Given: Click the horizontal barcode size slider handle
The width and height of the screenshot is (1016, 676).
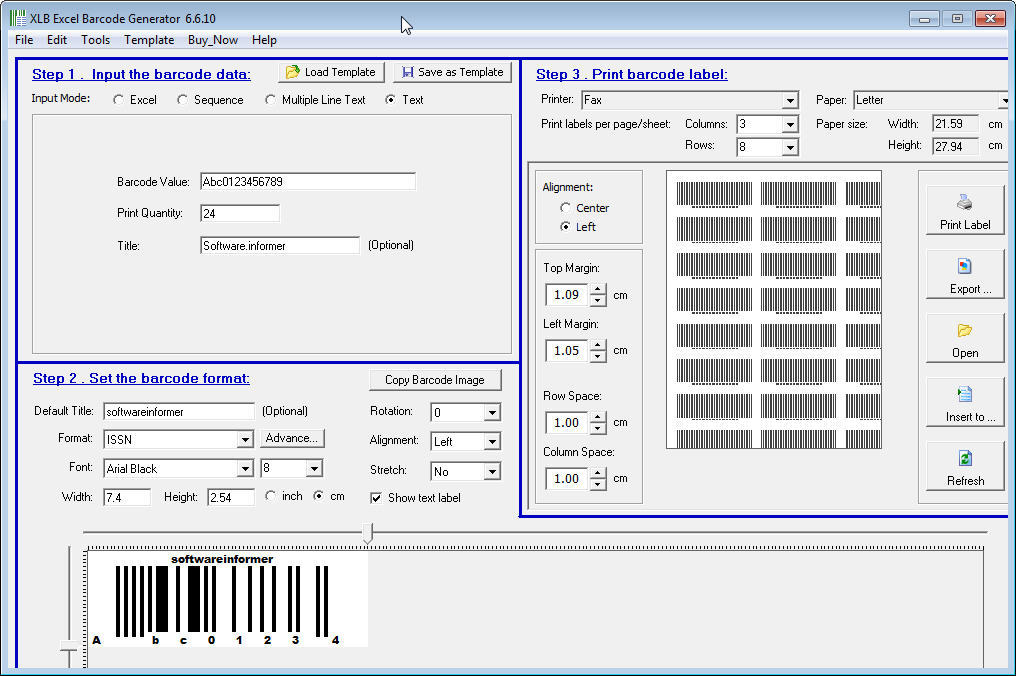Looking at the screenshot, I should (x=368, y=533).
